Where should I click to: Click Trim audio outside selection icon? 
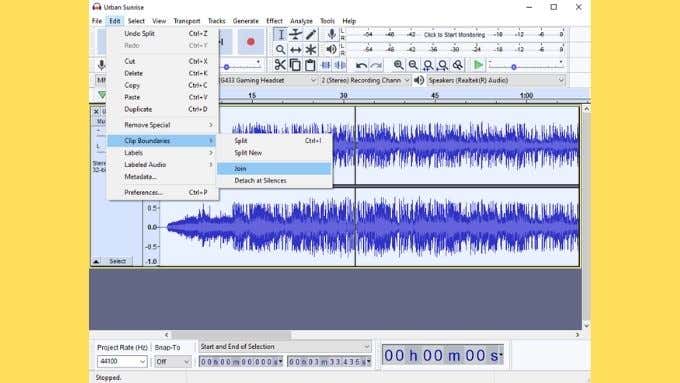point(326,65)
